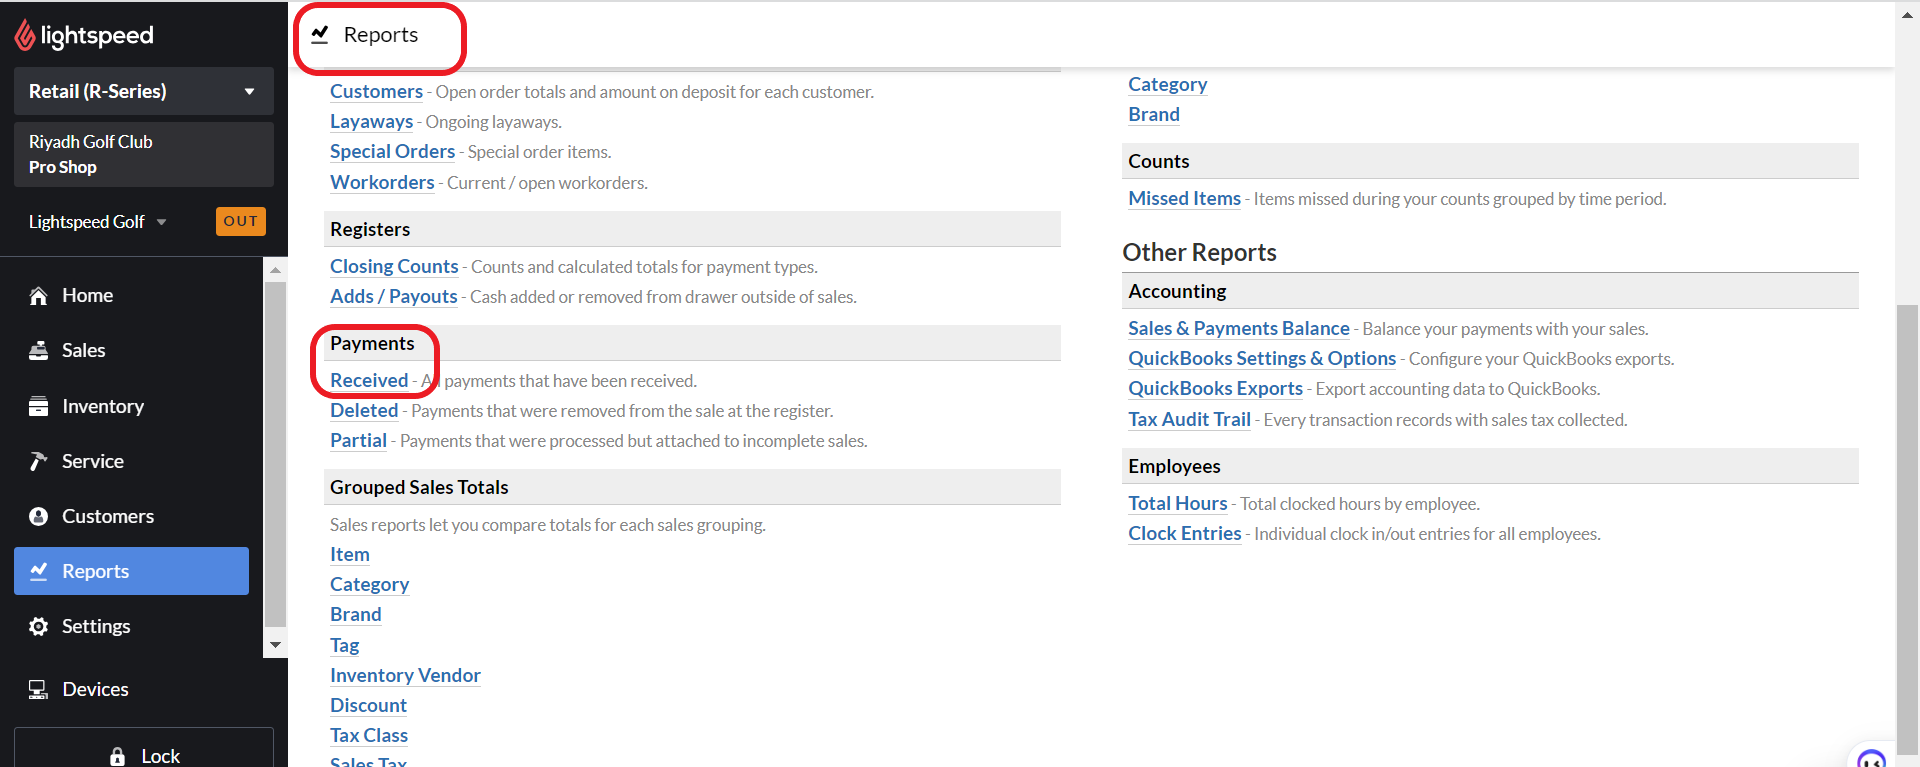Click the Service hammer icon

(x=39, y=461)
